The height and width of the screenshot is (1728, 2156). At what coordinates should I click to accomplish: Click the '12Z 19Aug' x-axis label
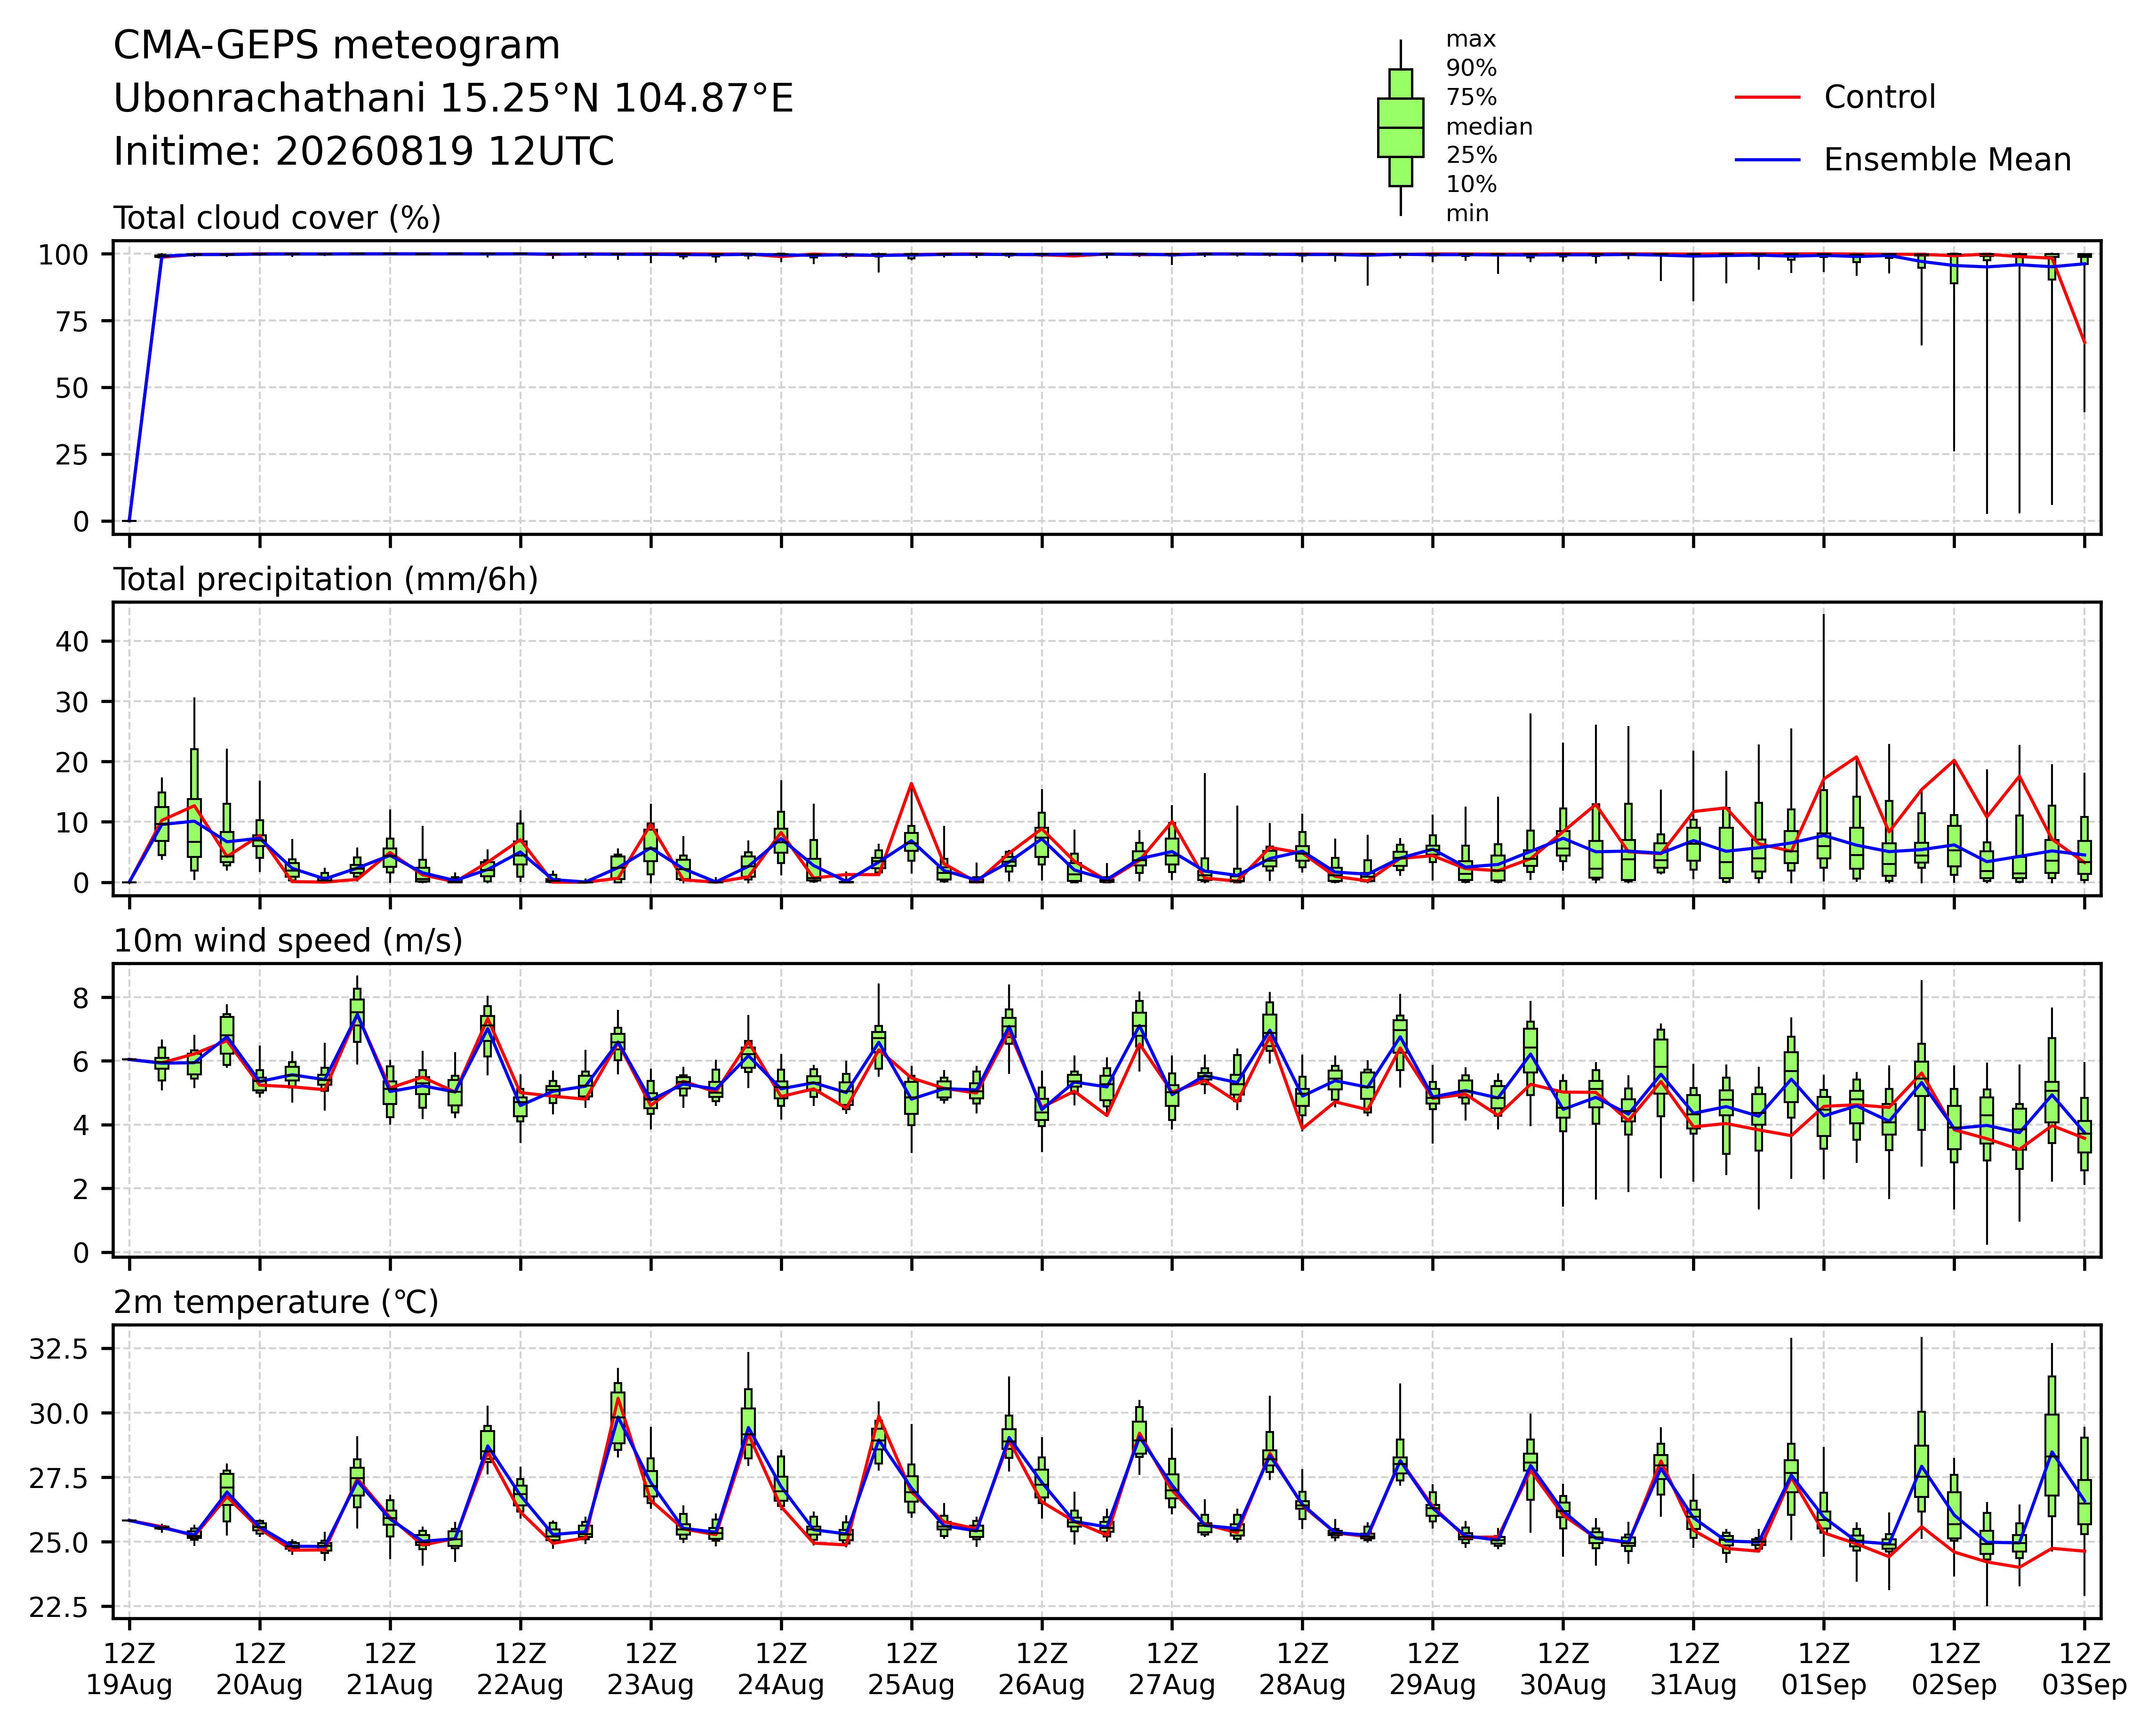coord(129,1669)
